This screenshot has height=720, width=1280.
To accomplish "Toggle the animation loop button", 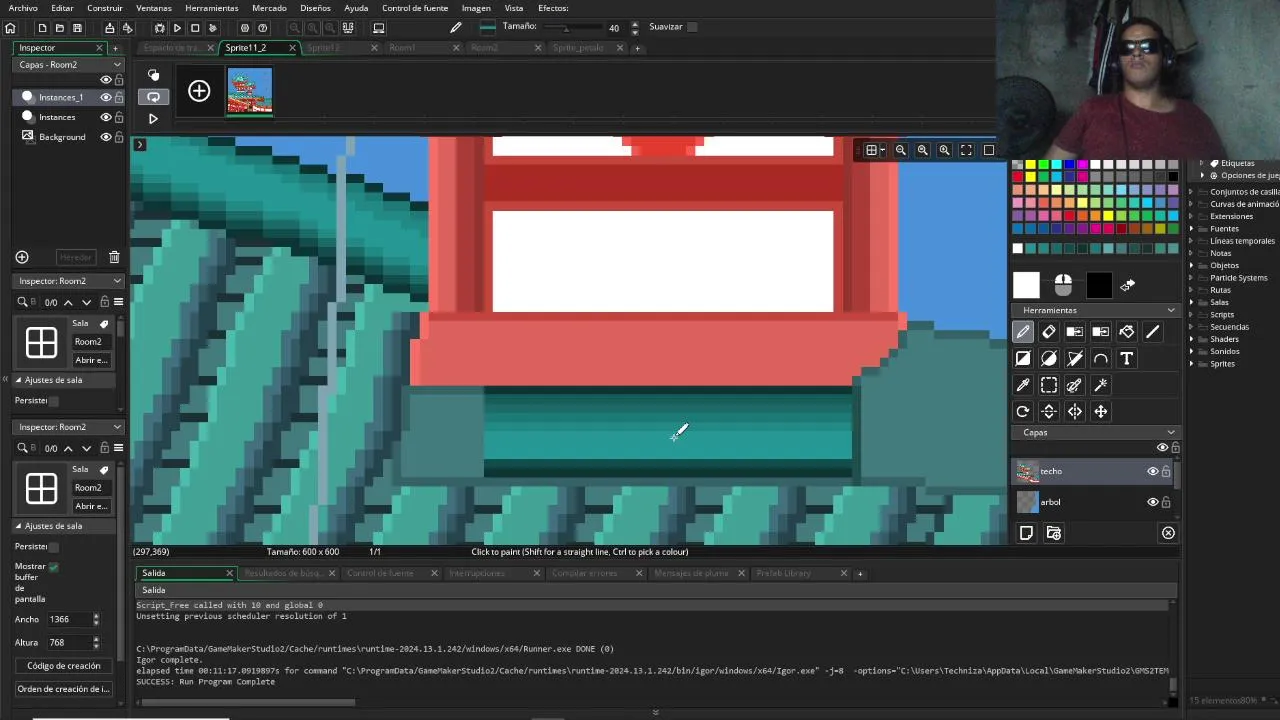I will [x=153, y=97].
